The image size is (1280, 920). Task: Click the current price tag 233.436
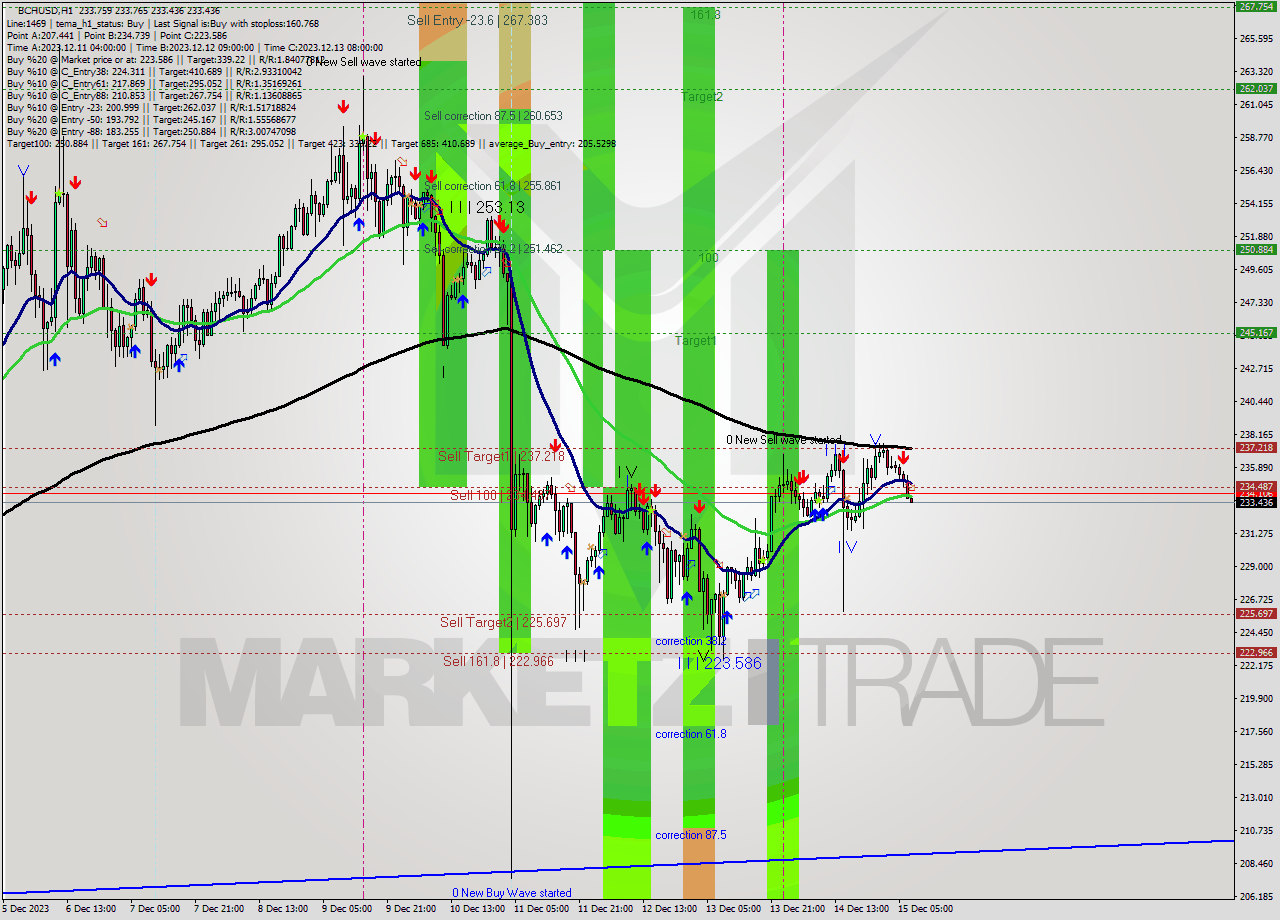pos(1256,502)
